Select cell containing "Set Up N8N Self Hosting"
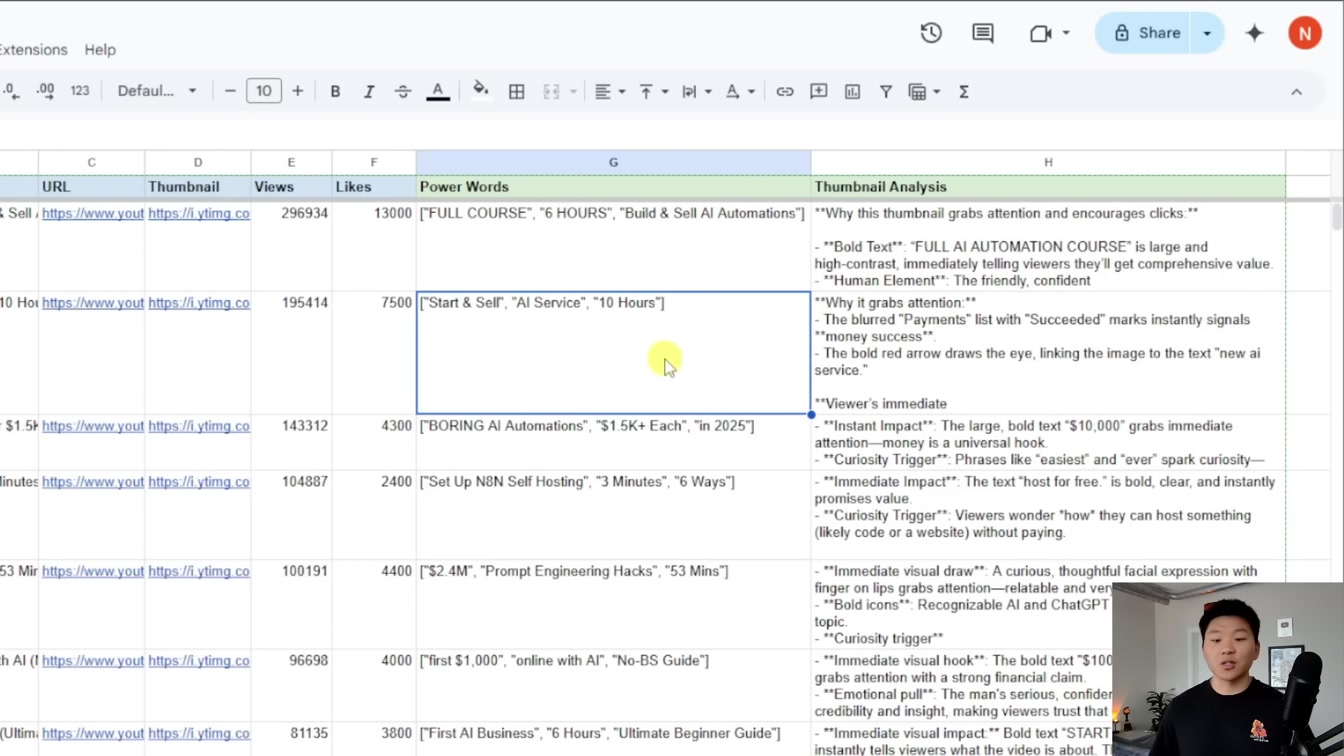This screenshot has width=1344, height=756. (613, 515)
